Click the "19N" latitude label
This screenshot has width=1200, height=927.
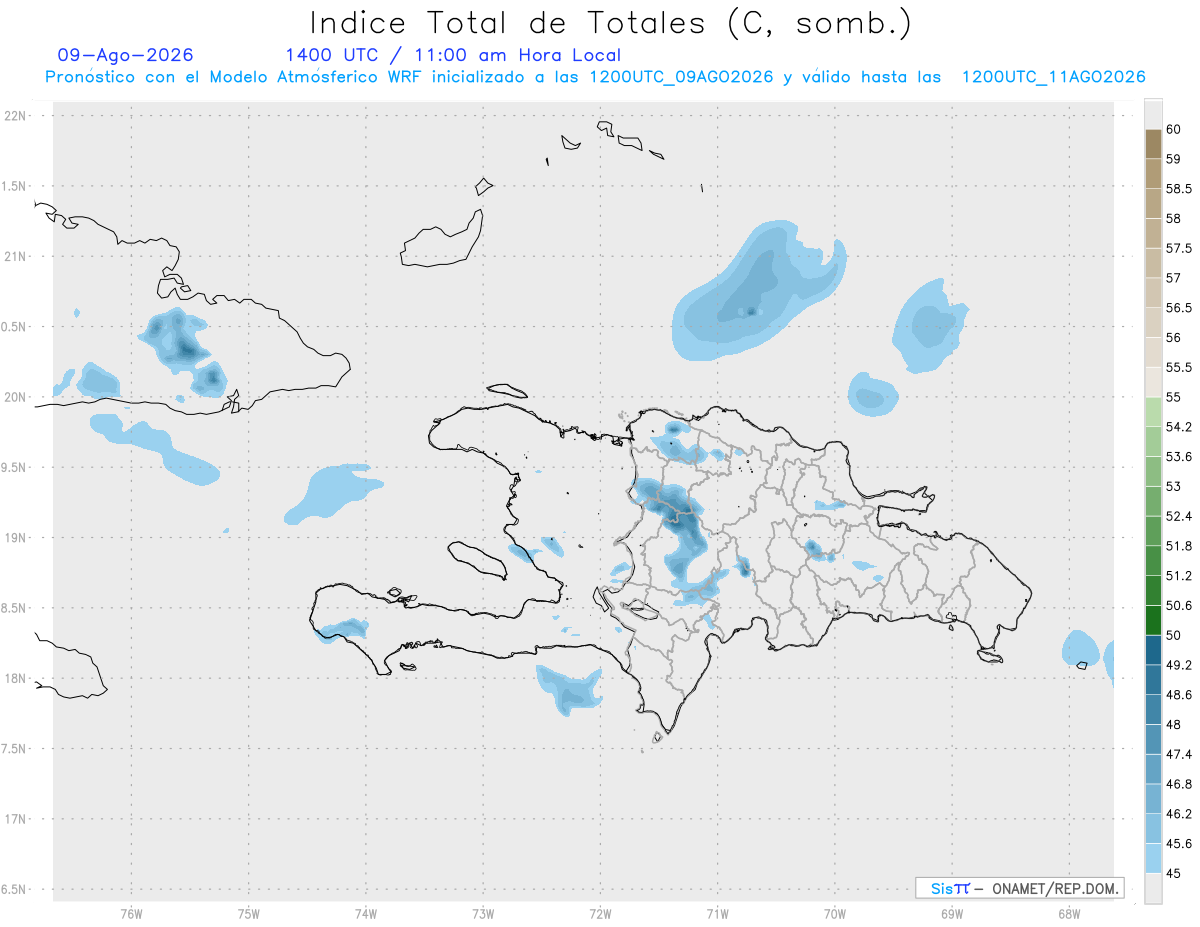pyautogui.click(x=17, y=538)
